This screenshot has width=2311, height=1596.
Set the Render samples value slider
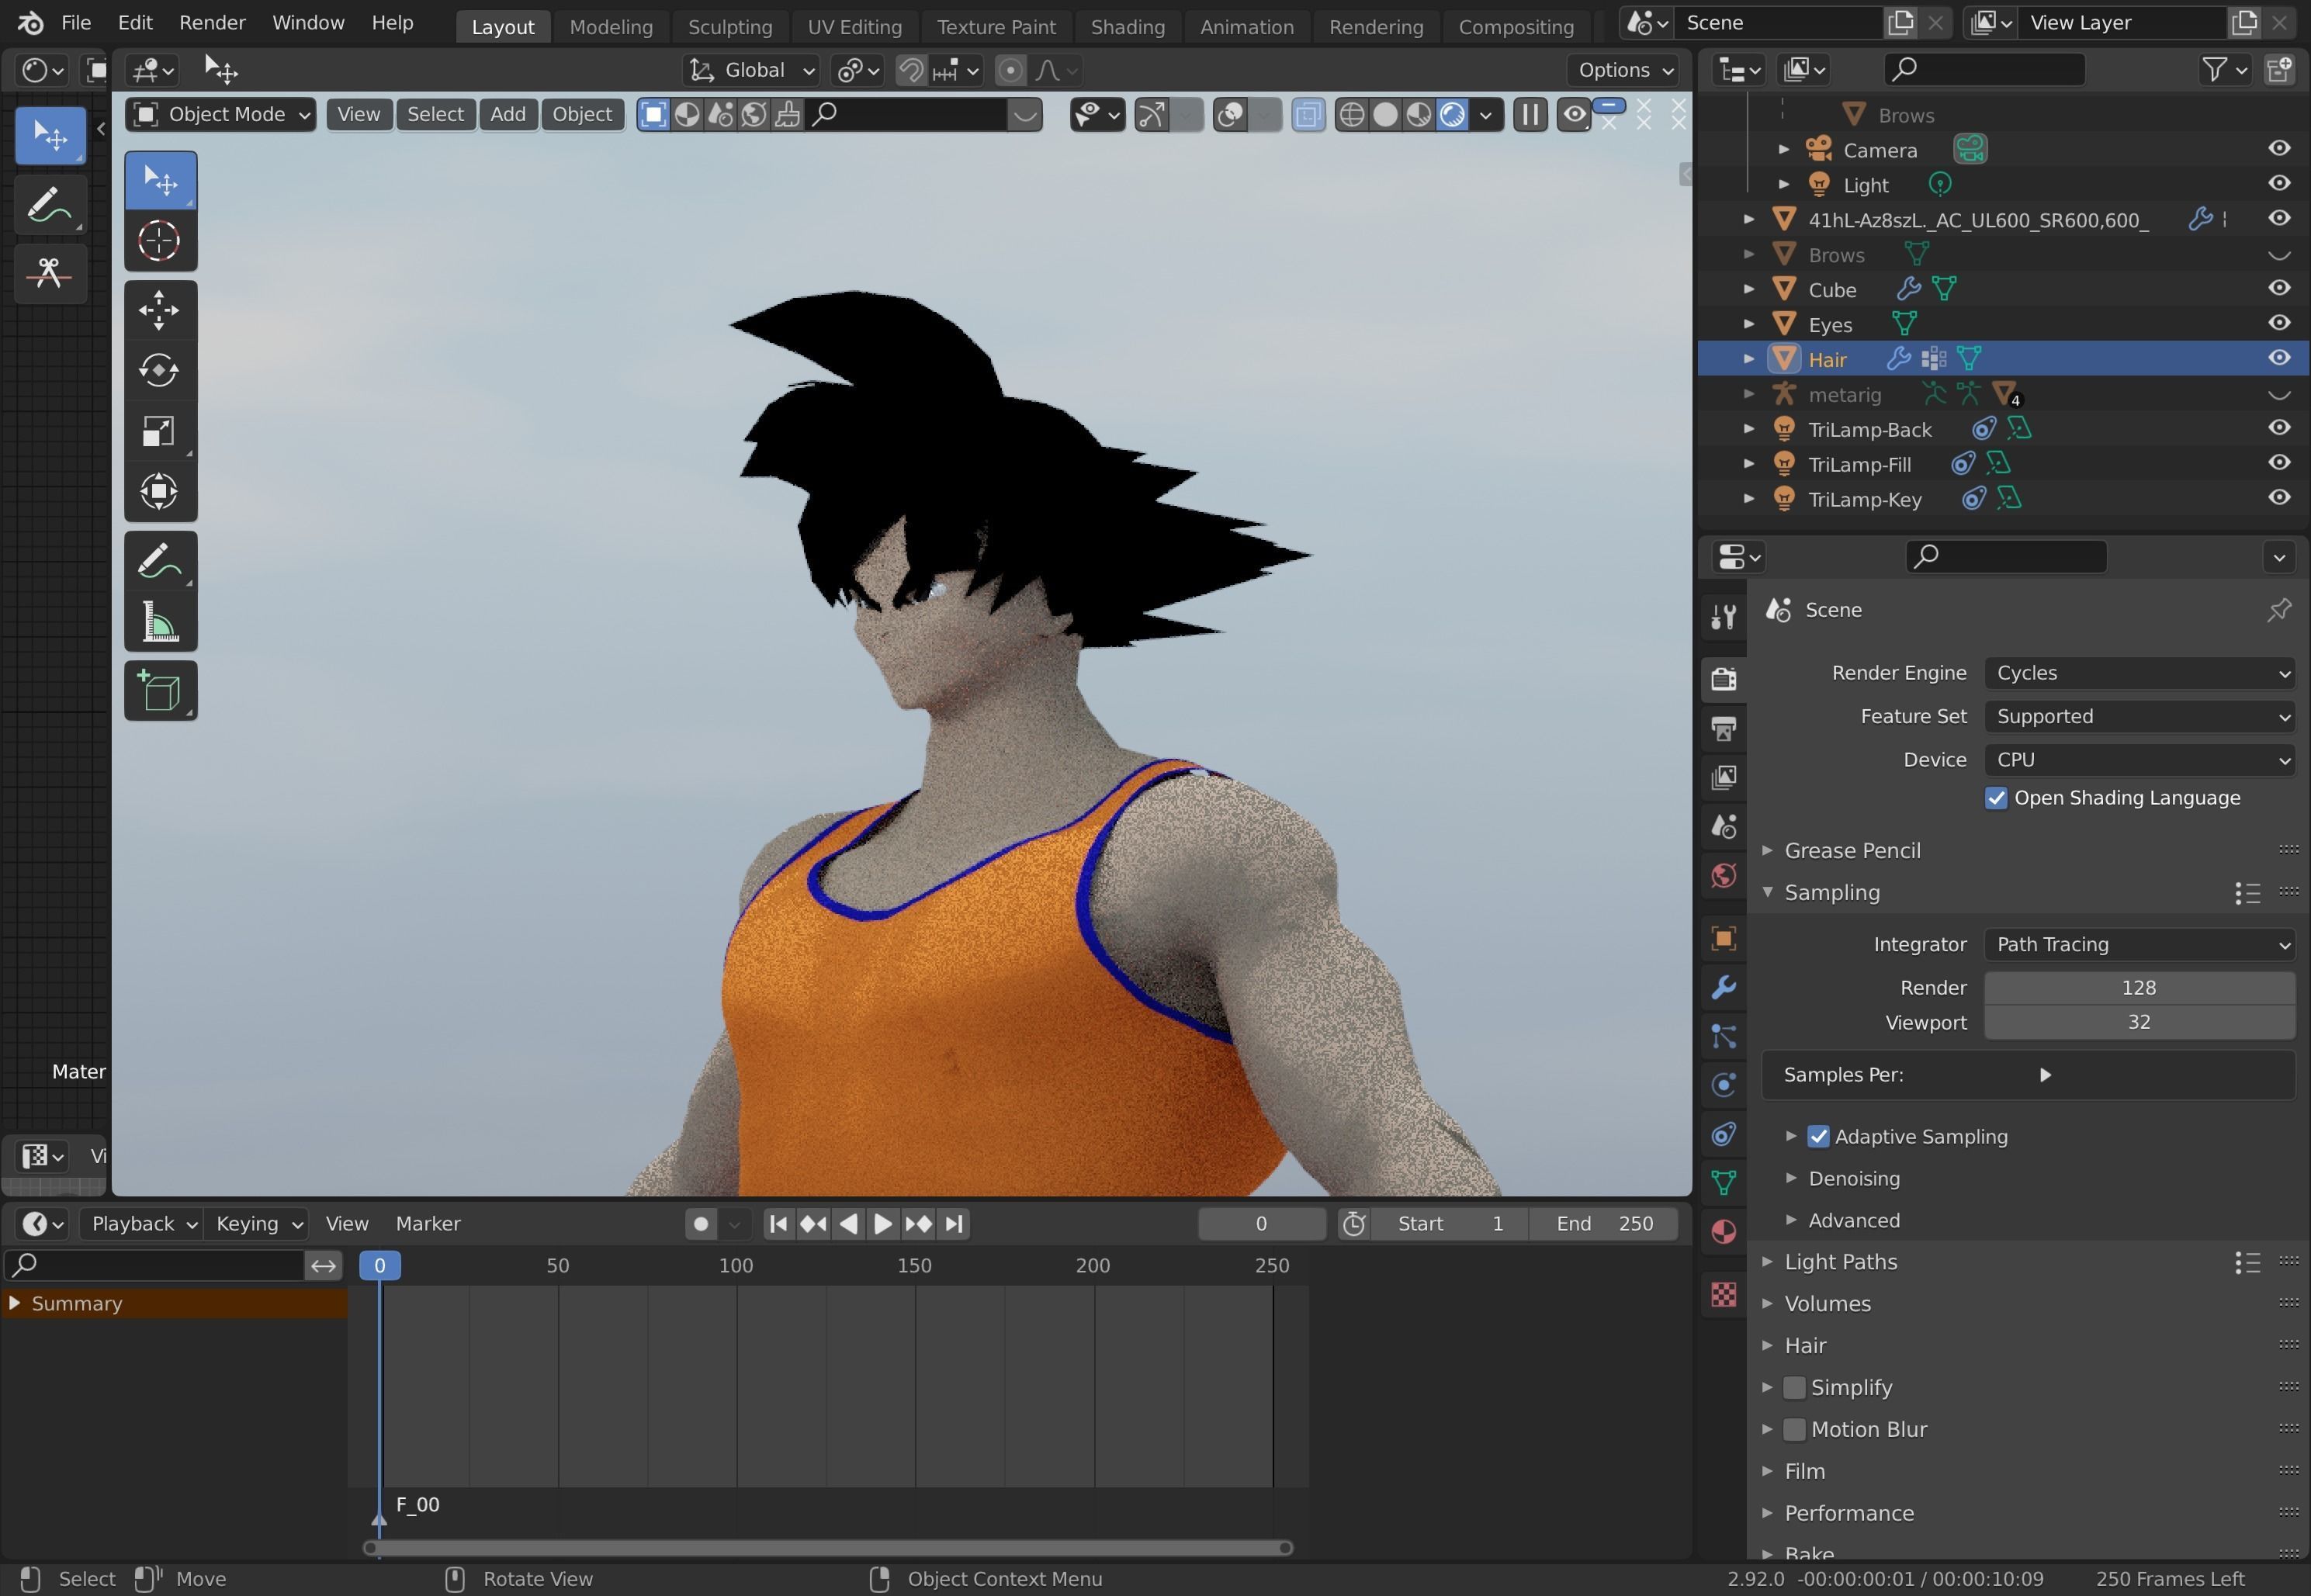pyautogui.click(x=2140, y=987)
